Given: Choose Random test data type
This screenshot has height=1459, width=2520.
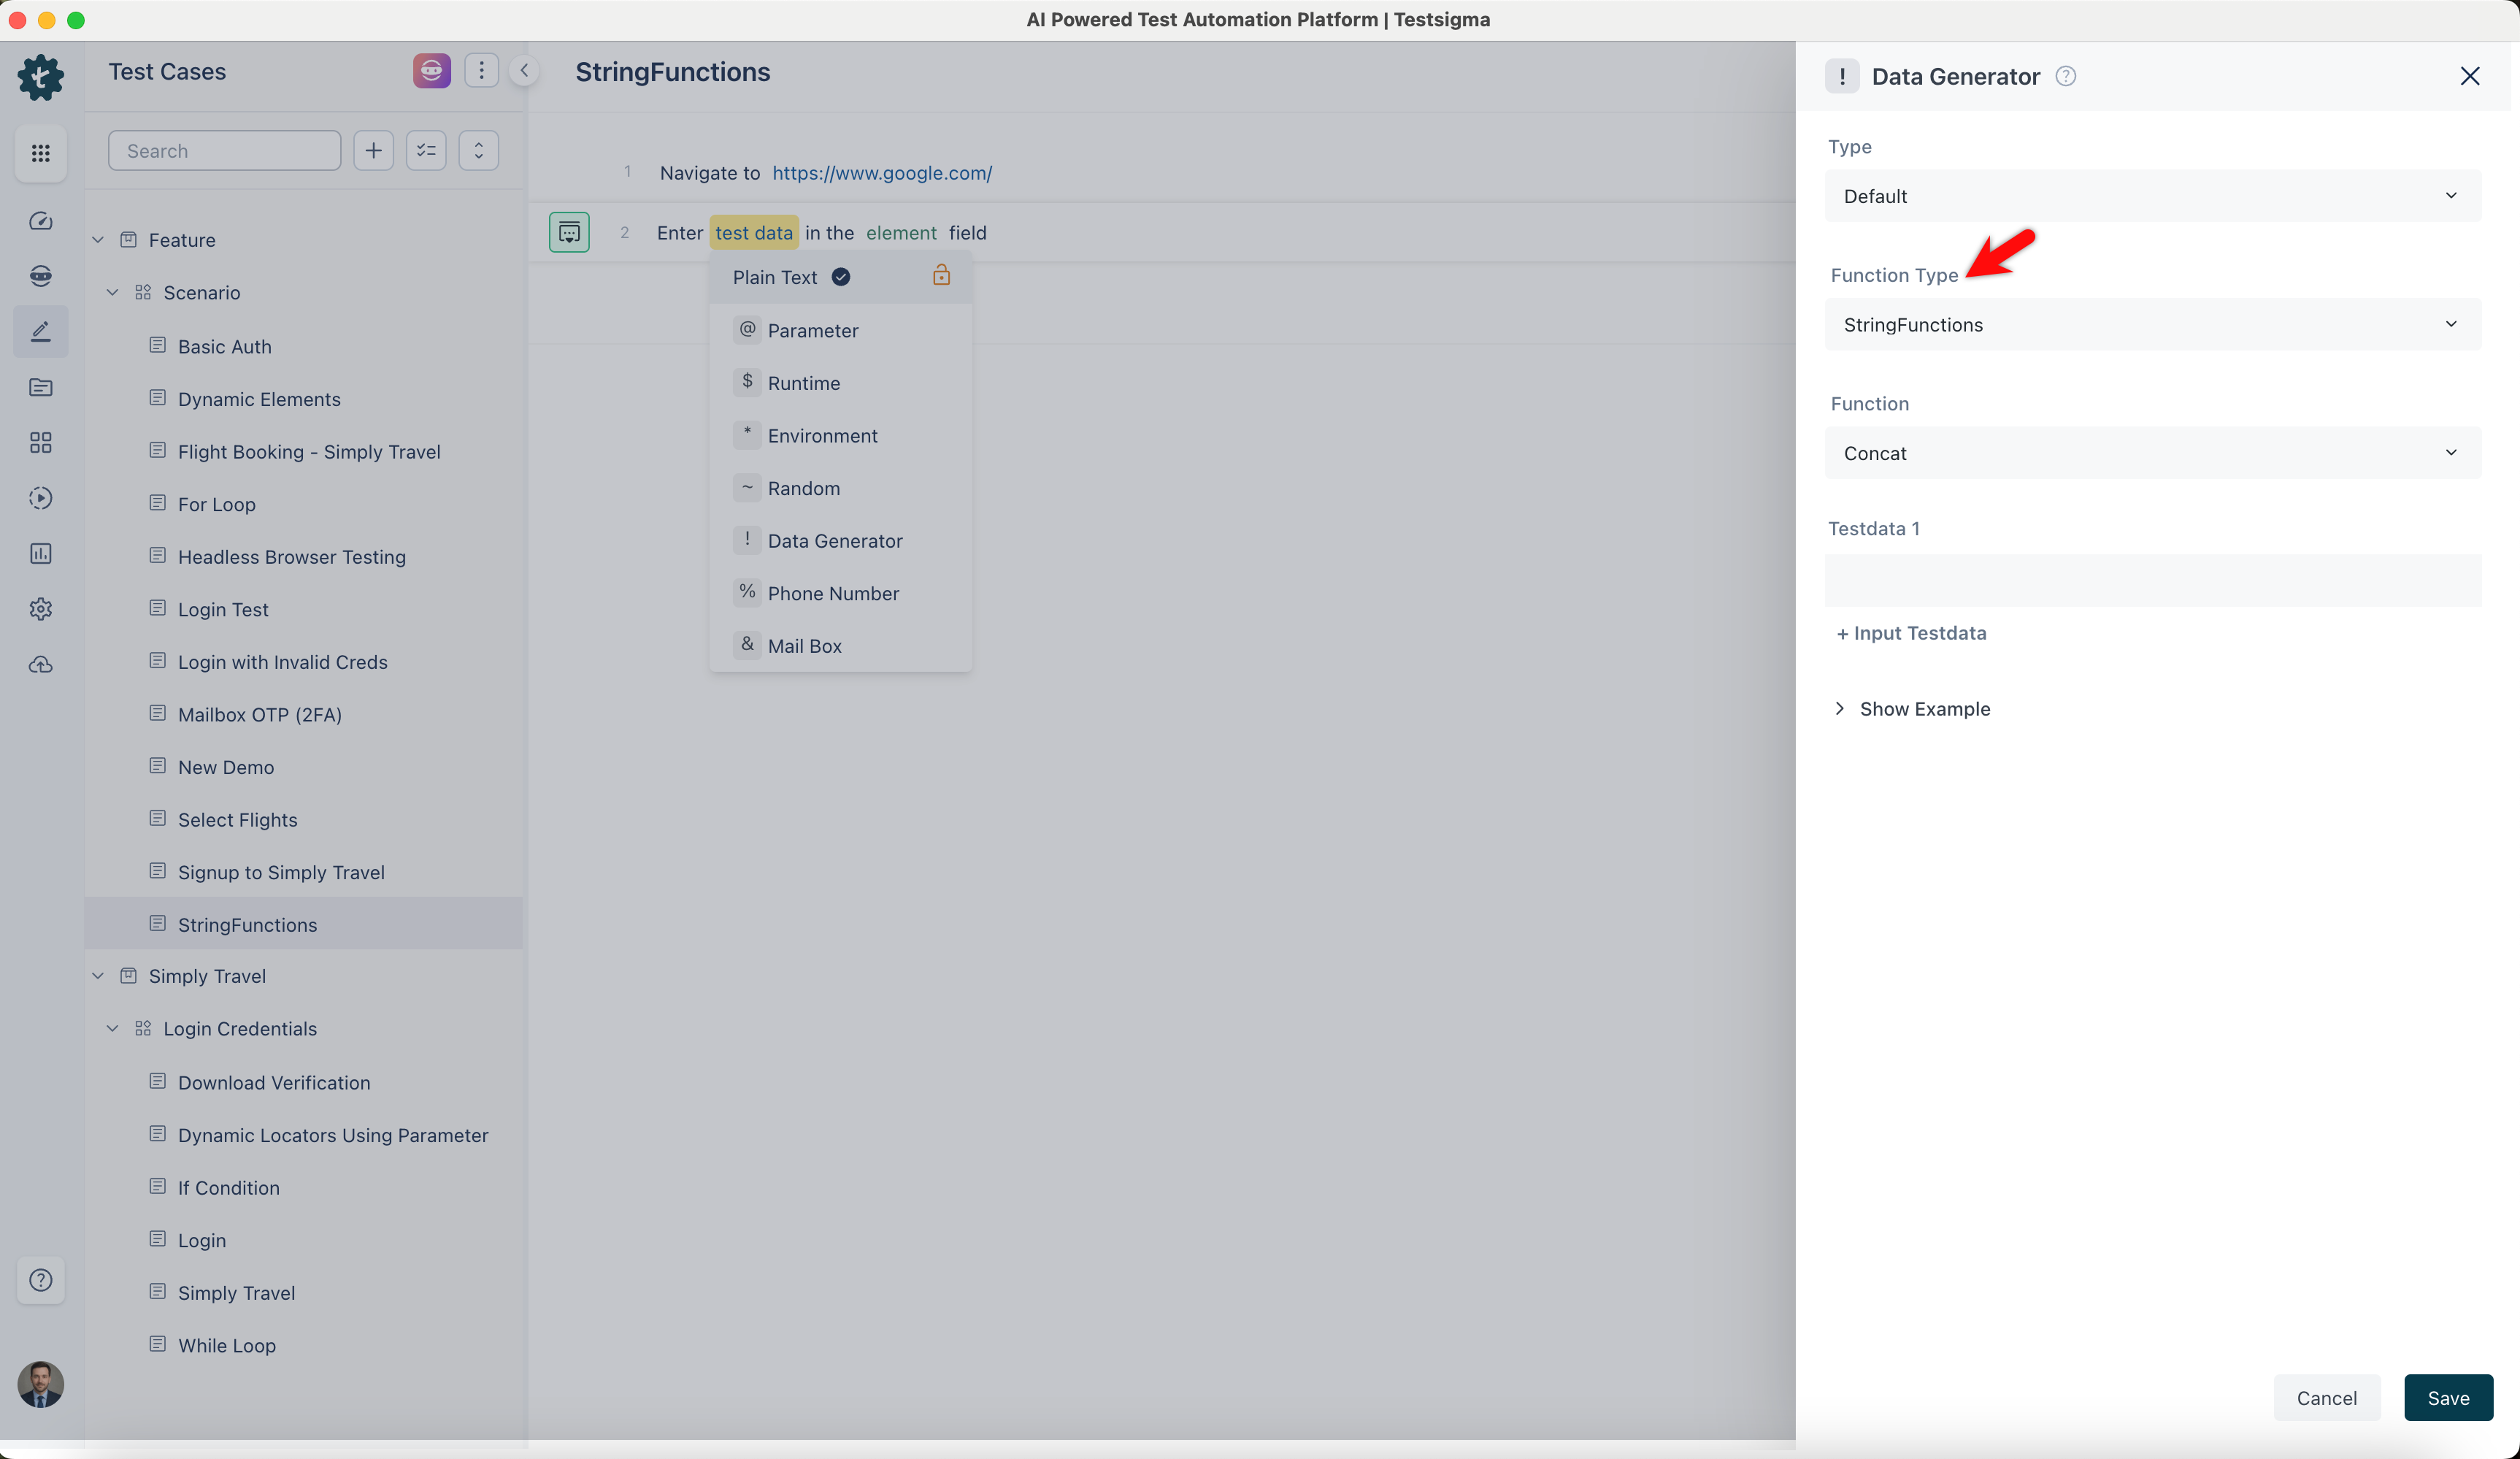Looking at the screenshot, I should [x=840, y=488].
